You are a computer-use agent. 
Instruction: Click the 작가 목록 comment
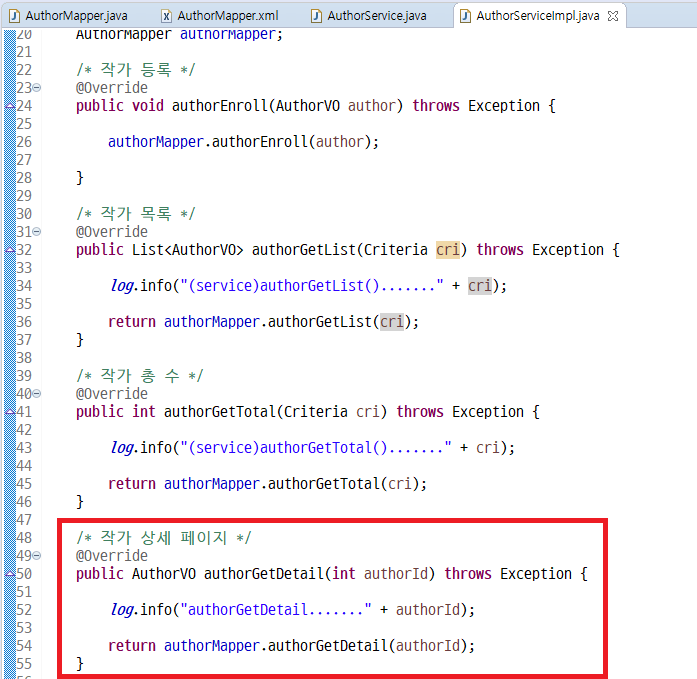tap(136, 214)
